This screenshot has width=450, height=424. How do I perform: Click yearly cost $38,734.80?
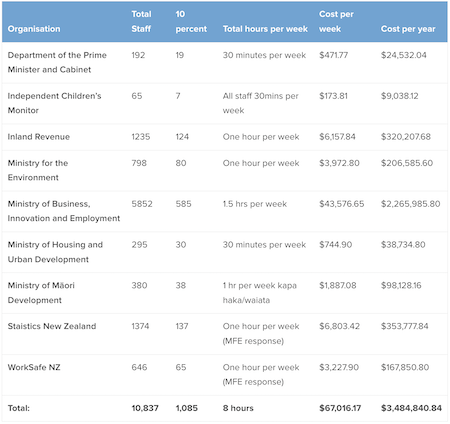[x=403, y=245]
